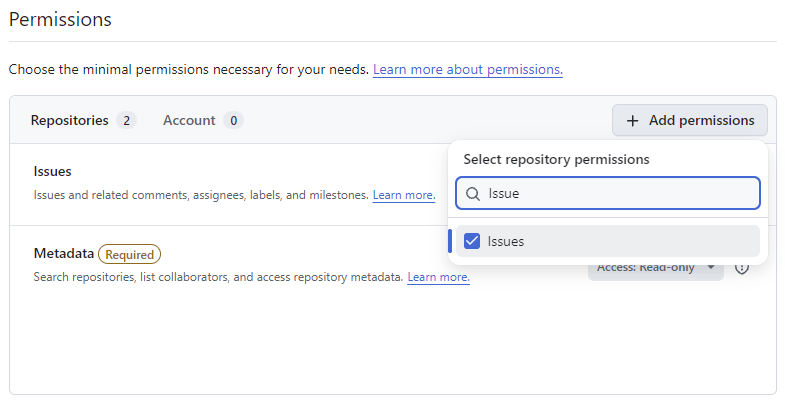Viewport: 785px width, 400px height.
Task: Click the 'Permissions' page heading
Action: click(x=60, y=20)
